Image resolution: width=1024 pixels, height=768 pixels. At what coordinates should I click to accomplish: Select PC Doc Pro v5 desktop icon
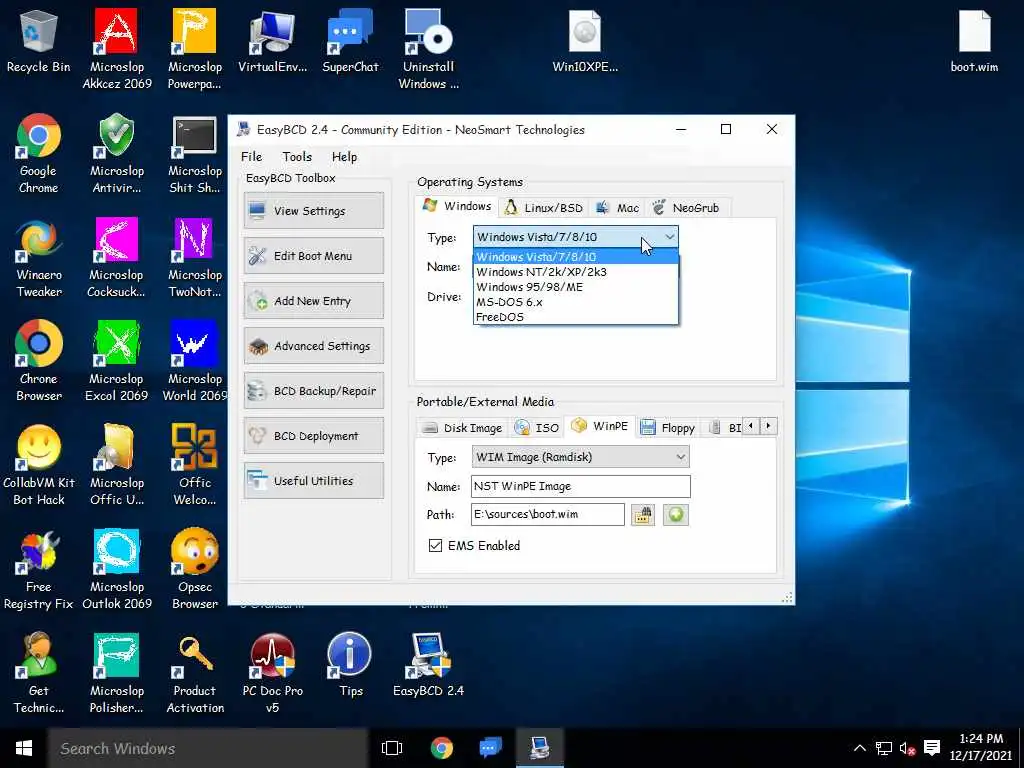(272, 673)
